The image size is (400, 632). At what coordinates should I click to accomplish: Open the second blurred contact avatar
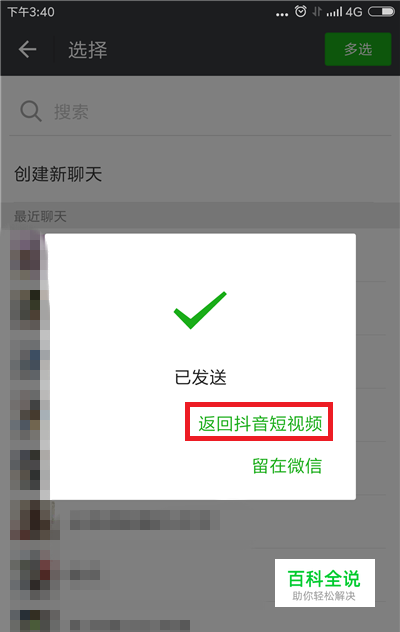point(27,310)
